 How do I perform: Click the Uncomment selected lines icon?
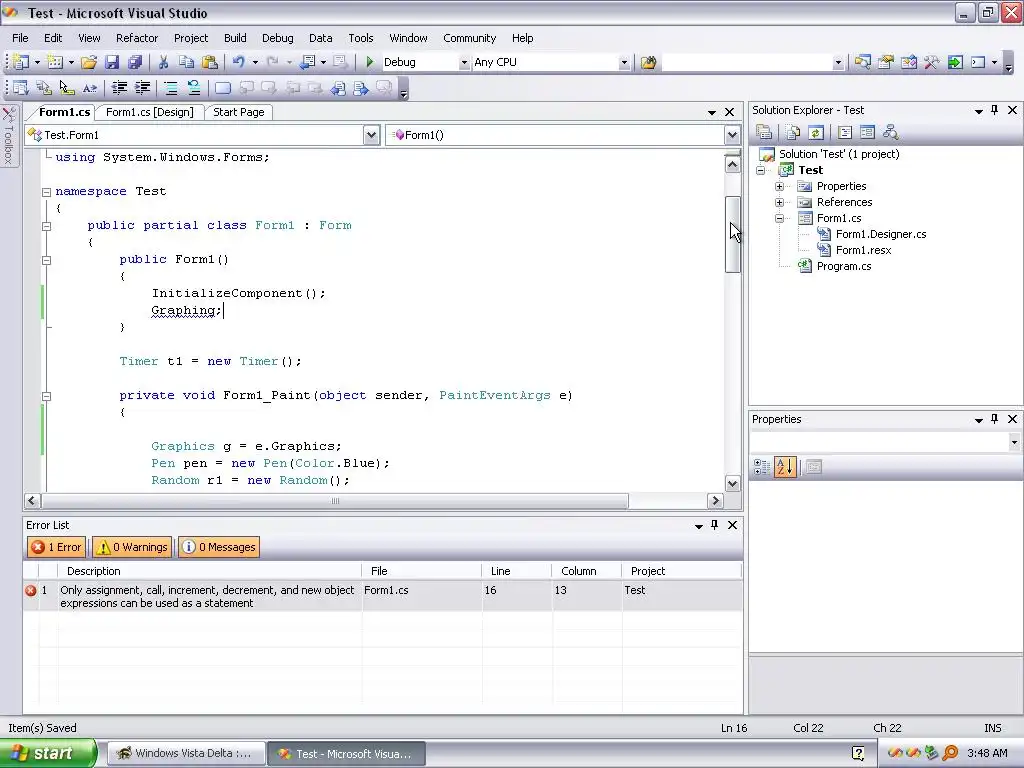coord(193,88)
